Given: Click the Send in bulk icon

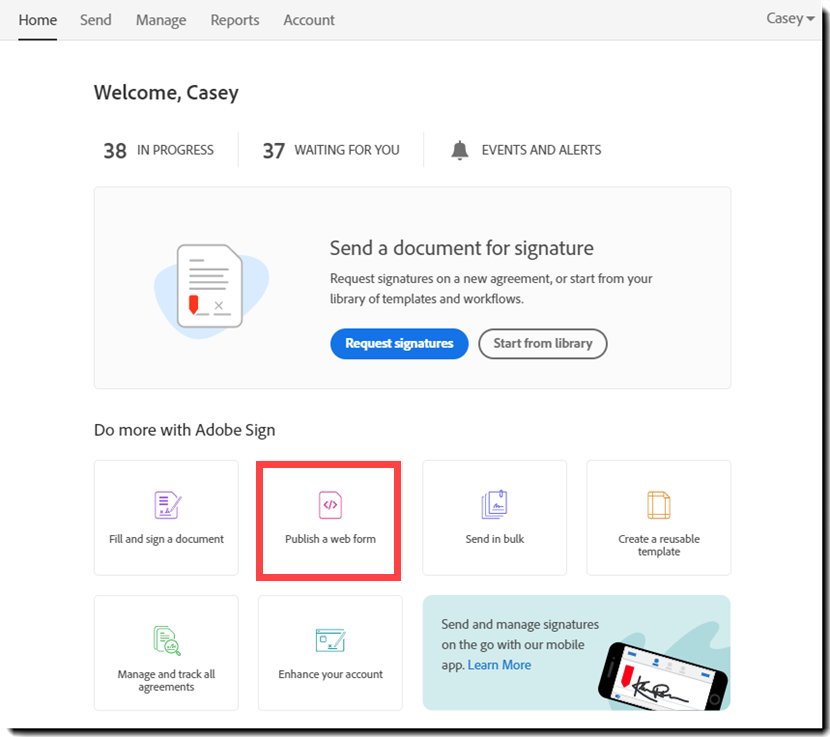Looking at the screenshot, I should [494, 504].
